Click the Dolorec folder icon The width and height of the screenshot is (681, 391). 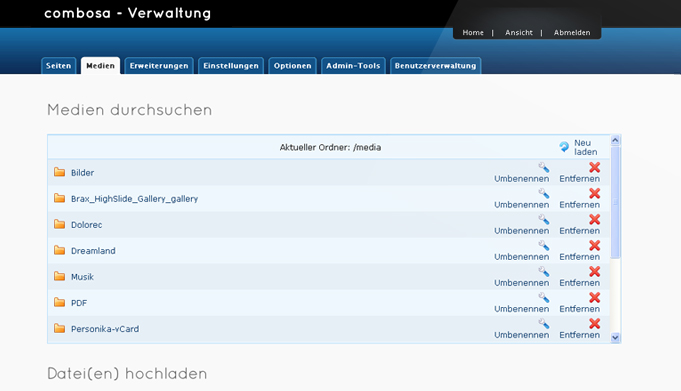pos(60,224)
